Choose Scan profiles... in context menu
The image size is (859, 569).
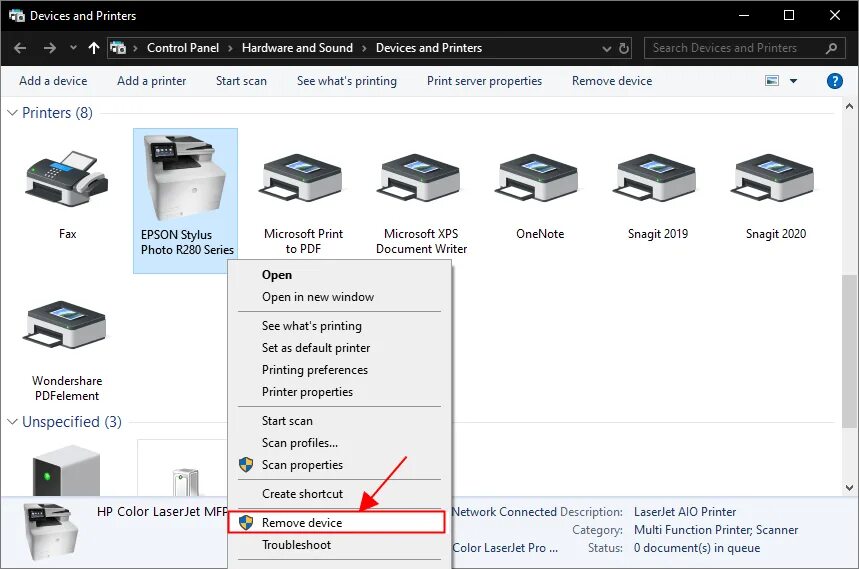coord(340,442)
